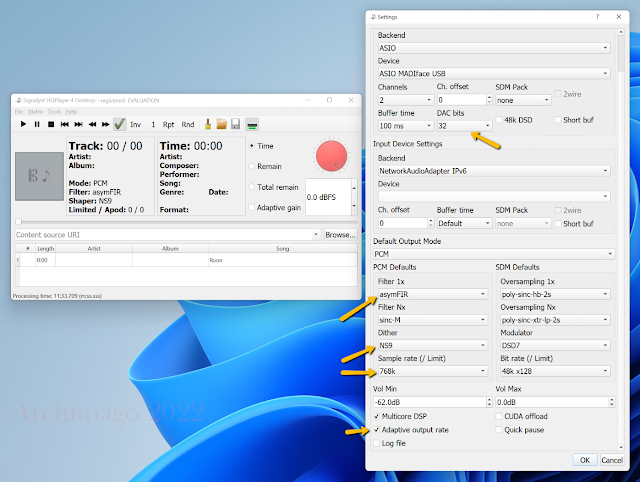Open the Buffer time 100 ms dropdown
Screen dimensions: 640x482
pyautogui.click(x=405, y=126)
